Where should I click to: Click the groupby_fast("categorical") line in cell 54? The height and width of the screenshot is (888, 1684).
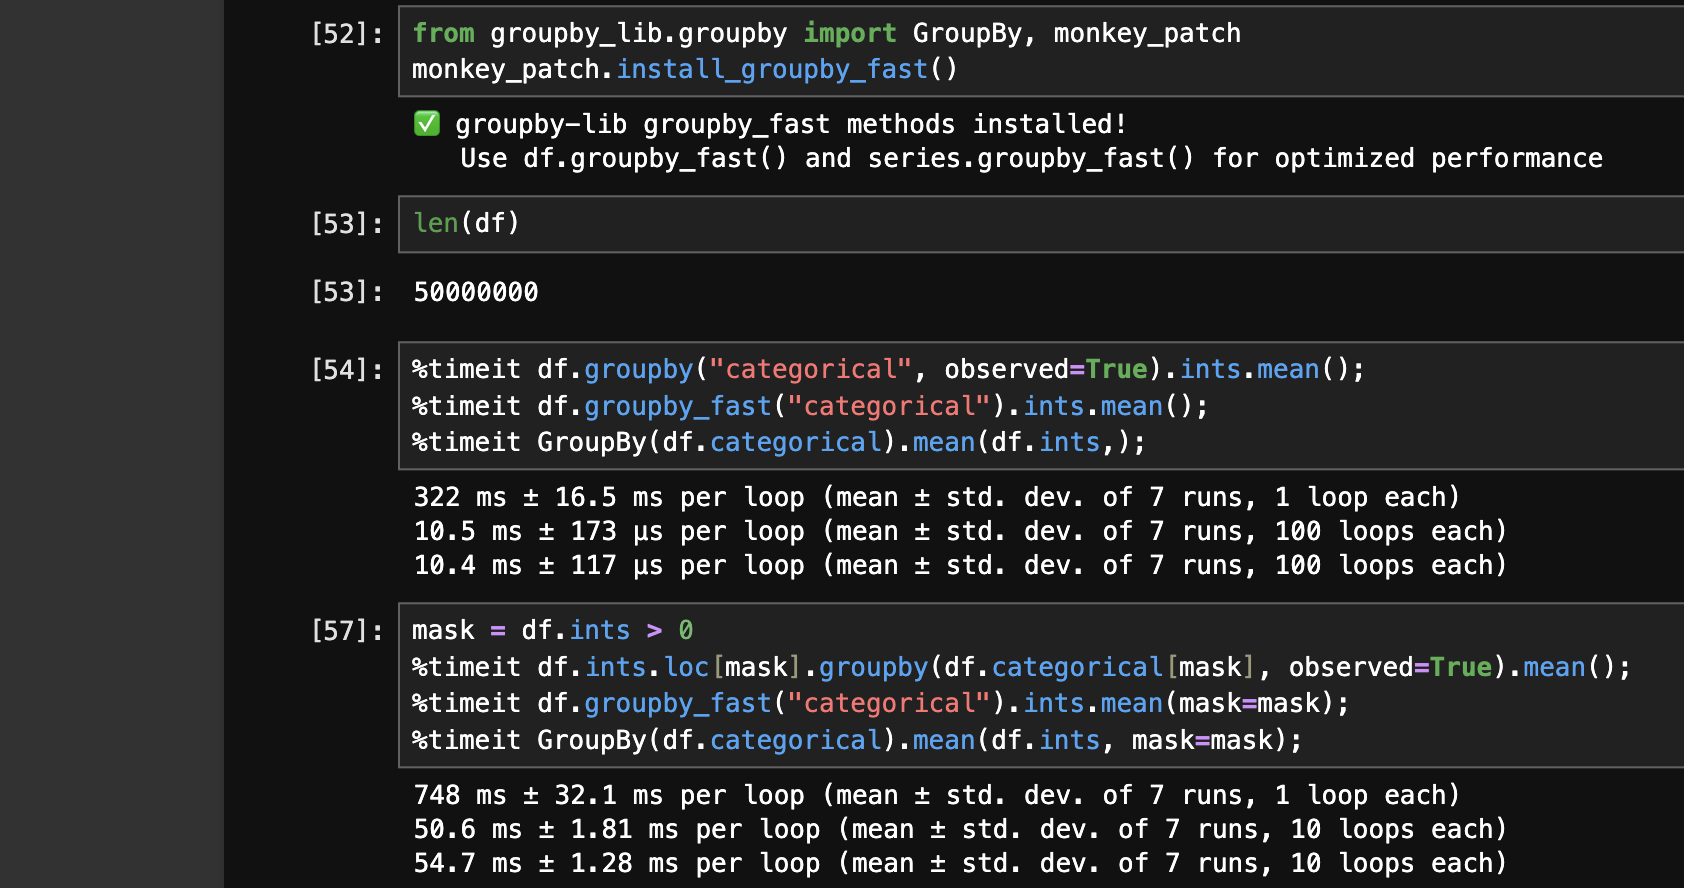pos(810,407)
